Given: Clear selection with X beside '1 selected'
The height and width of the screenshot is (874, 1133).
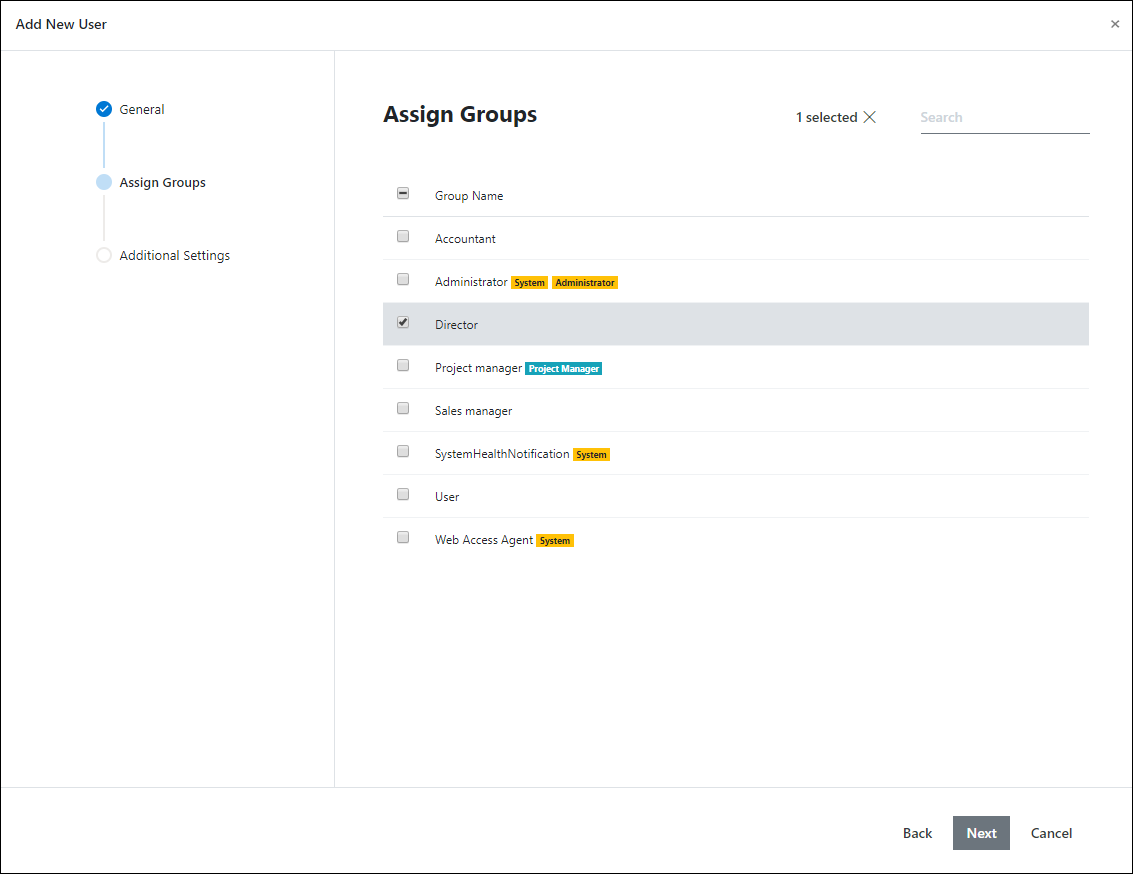Looking at the screenshot, I should click(869, 117).
